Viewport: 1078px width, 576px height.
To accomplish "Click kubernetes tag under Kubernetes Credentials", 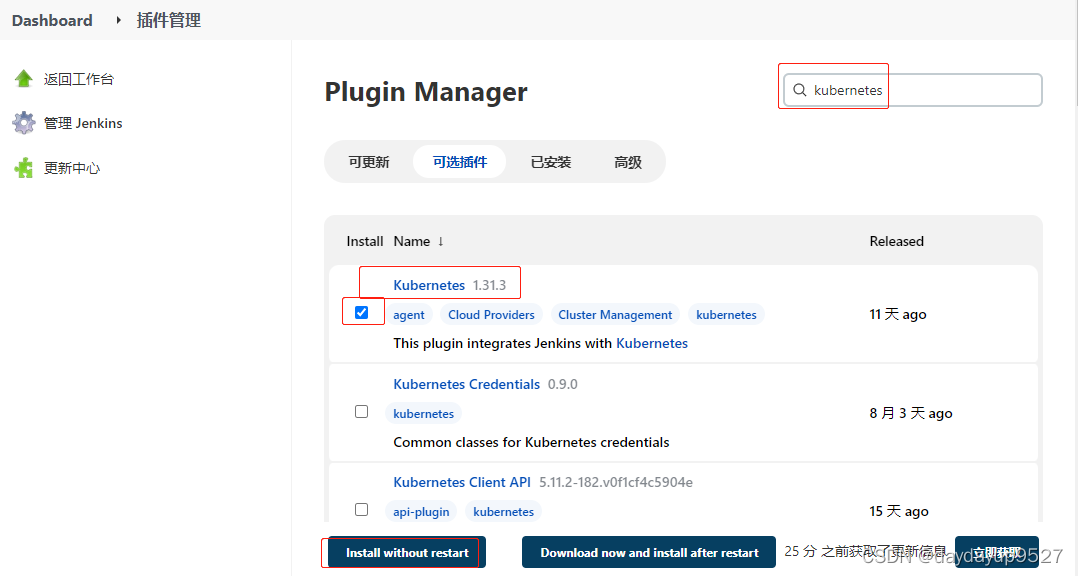I will (424, 414).
